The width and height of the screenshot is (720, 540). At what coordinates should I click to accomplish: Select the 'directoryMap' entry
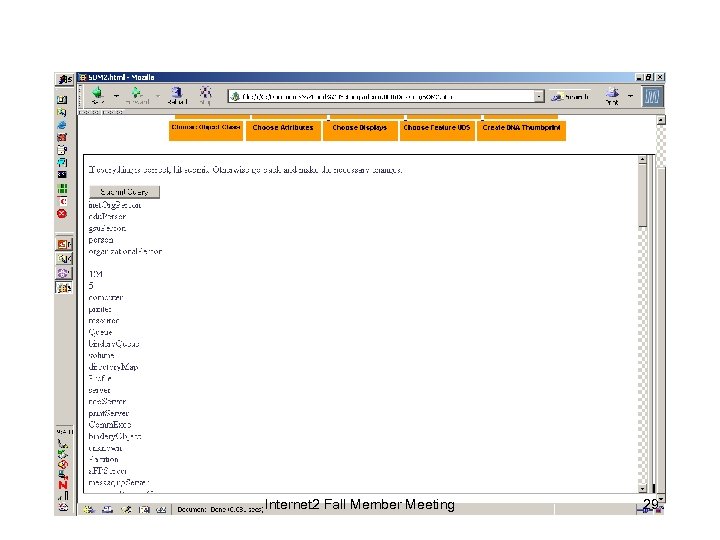[113, 367]
